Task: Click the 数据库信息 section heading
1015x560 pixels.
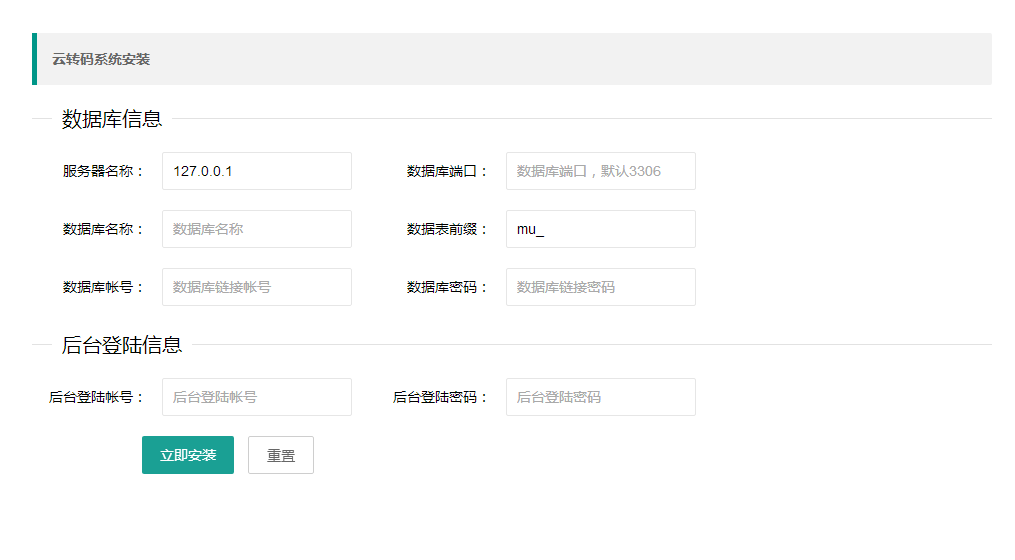Action: (112, 119)
